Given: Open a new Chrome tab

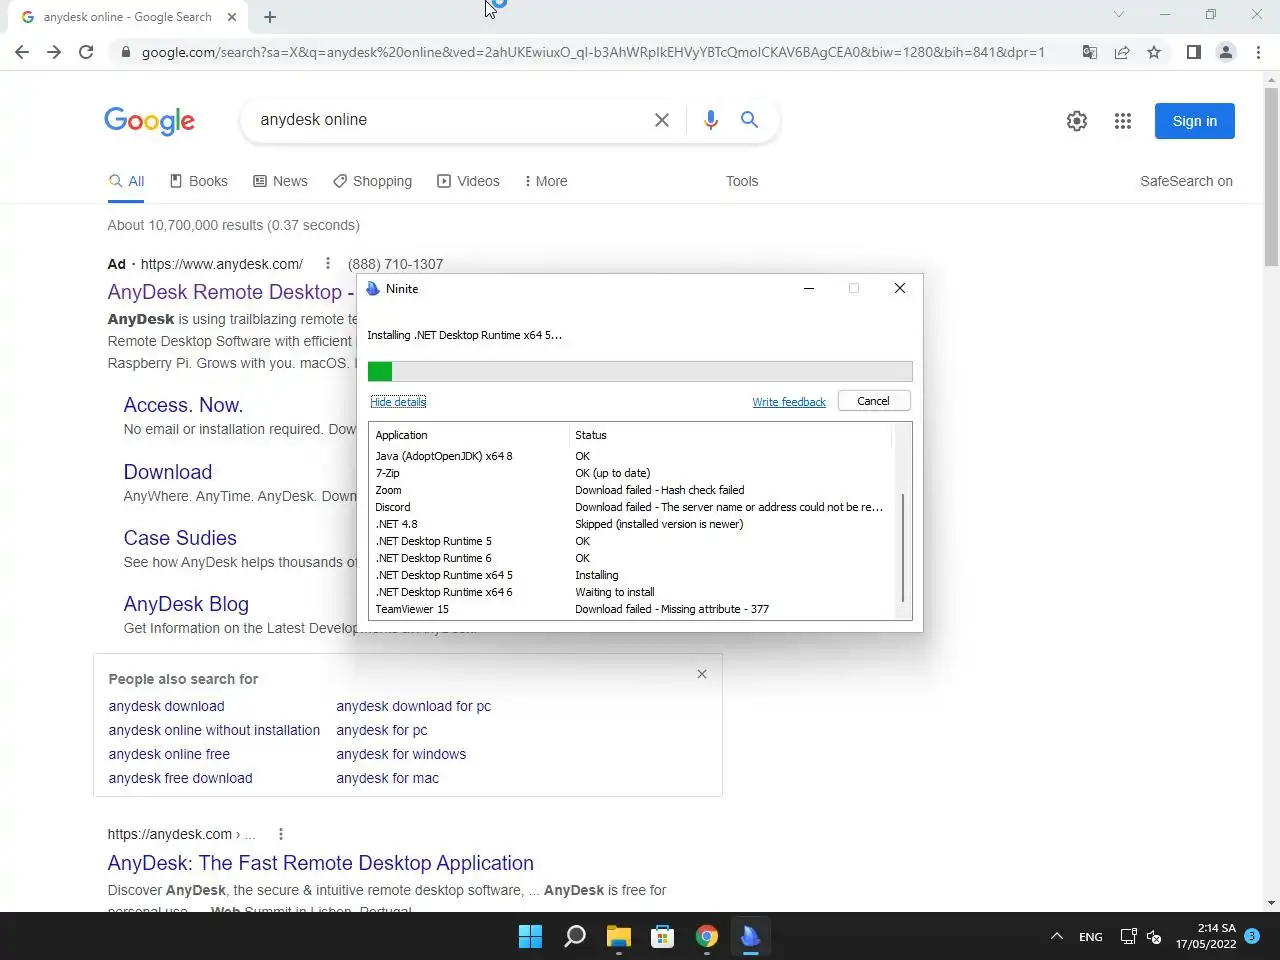Looking at the screenshot, I should click(x=270, y=17).
